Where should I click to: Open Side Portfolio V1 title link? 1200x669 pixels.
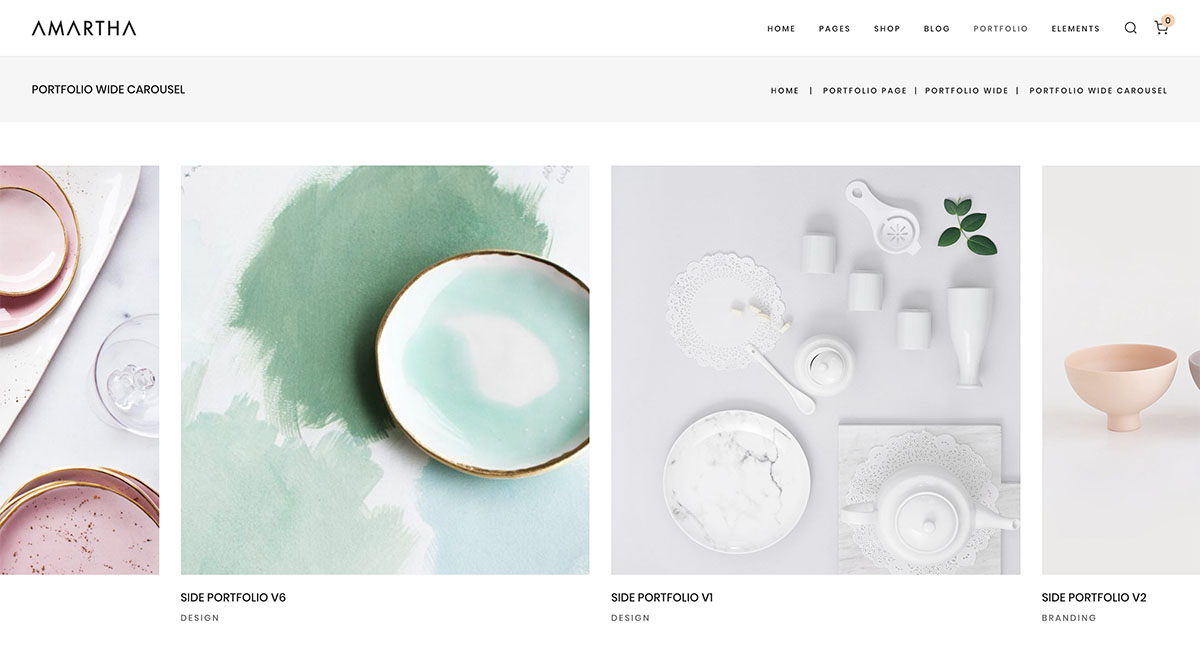(x=662, y=598)
